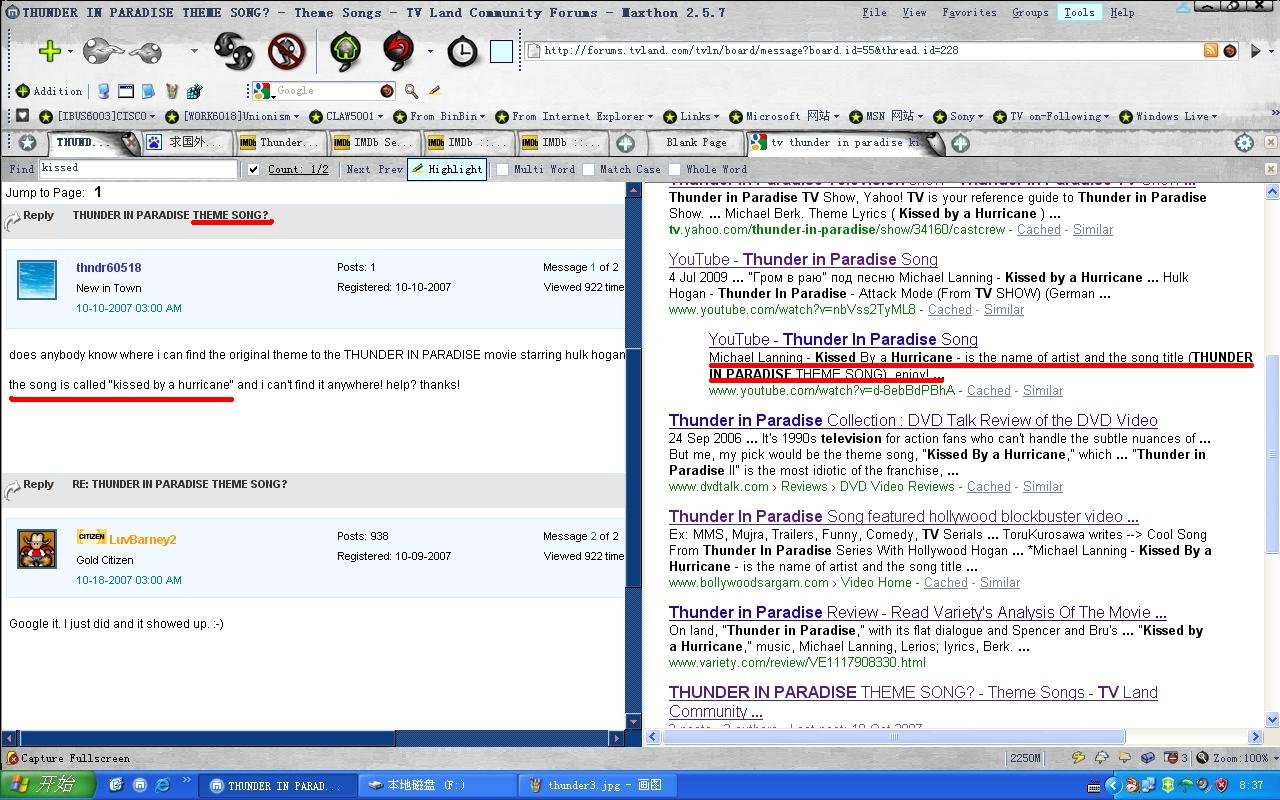The width and height of the screenshot is (1280, 800).
Task: Click the red undo arrow icon
Action: point(399,51)
